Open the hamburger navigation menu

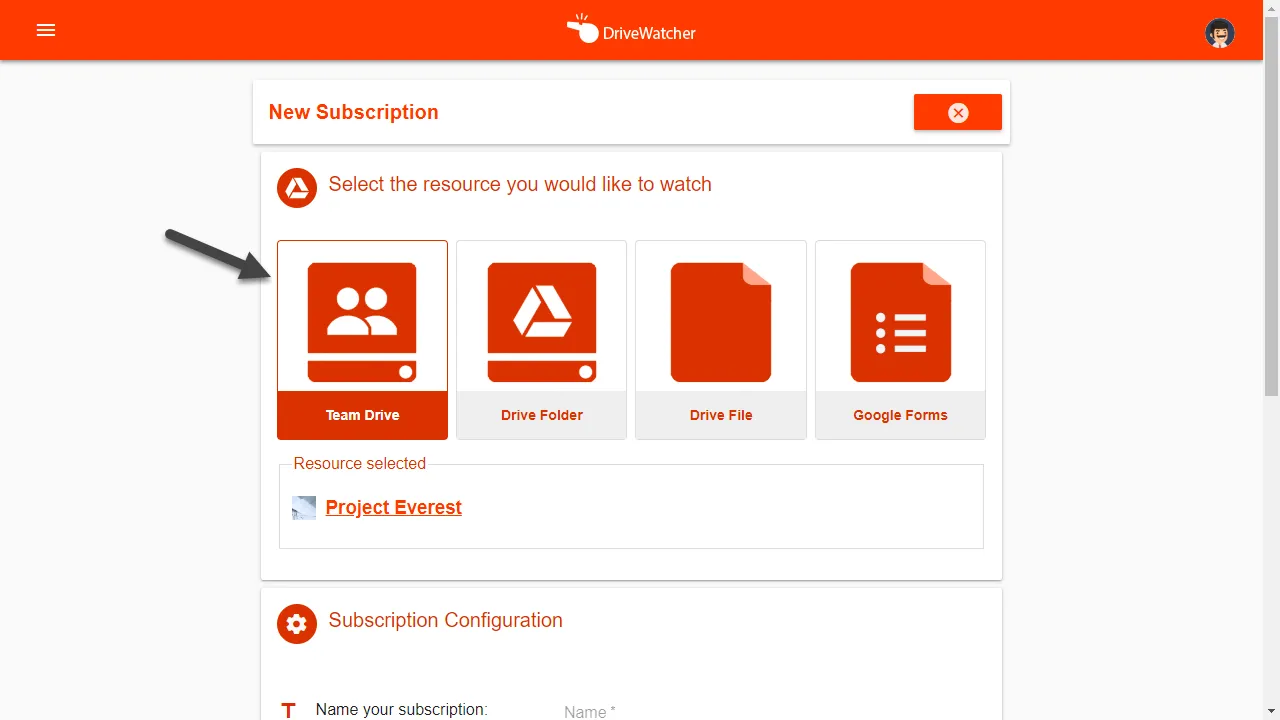click(46, 30)
